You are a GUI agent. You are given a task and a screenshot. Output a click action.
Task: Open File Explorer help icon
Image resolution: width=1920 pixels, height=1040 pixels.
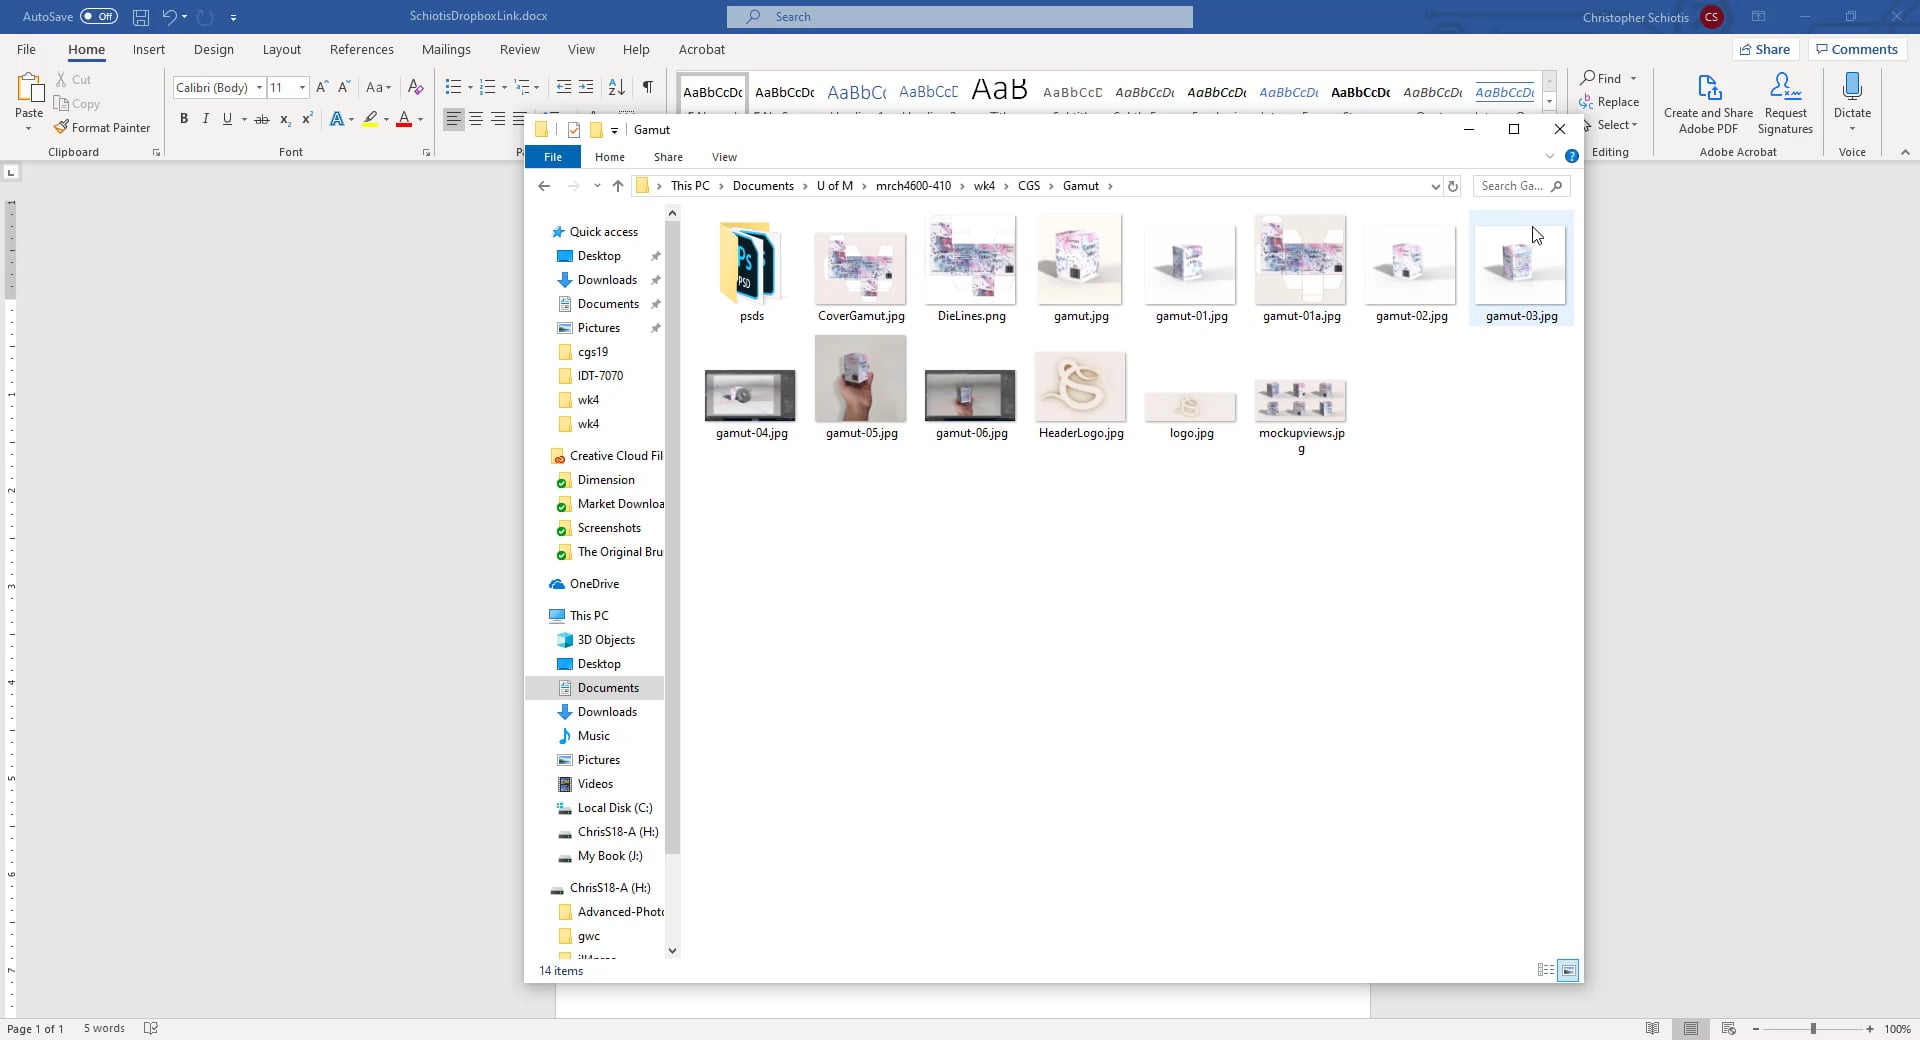[1572, 157]
